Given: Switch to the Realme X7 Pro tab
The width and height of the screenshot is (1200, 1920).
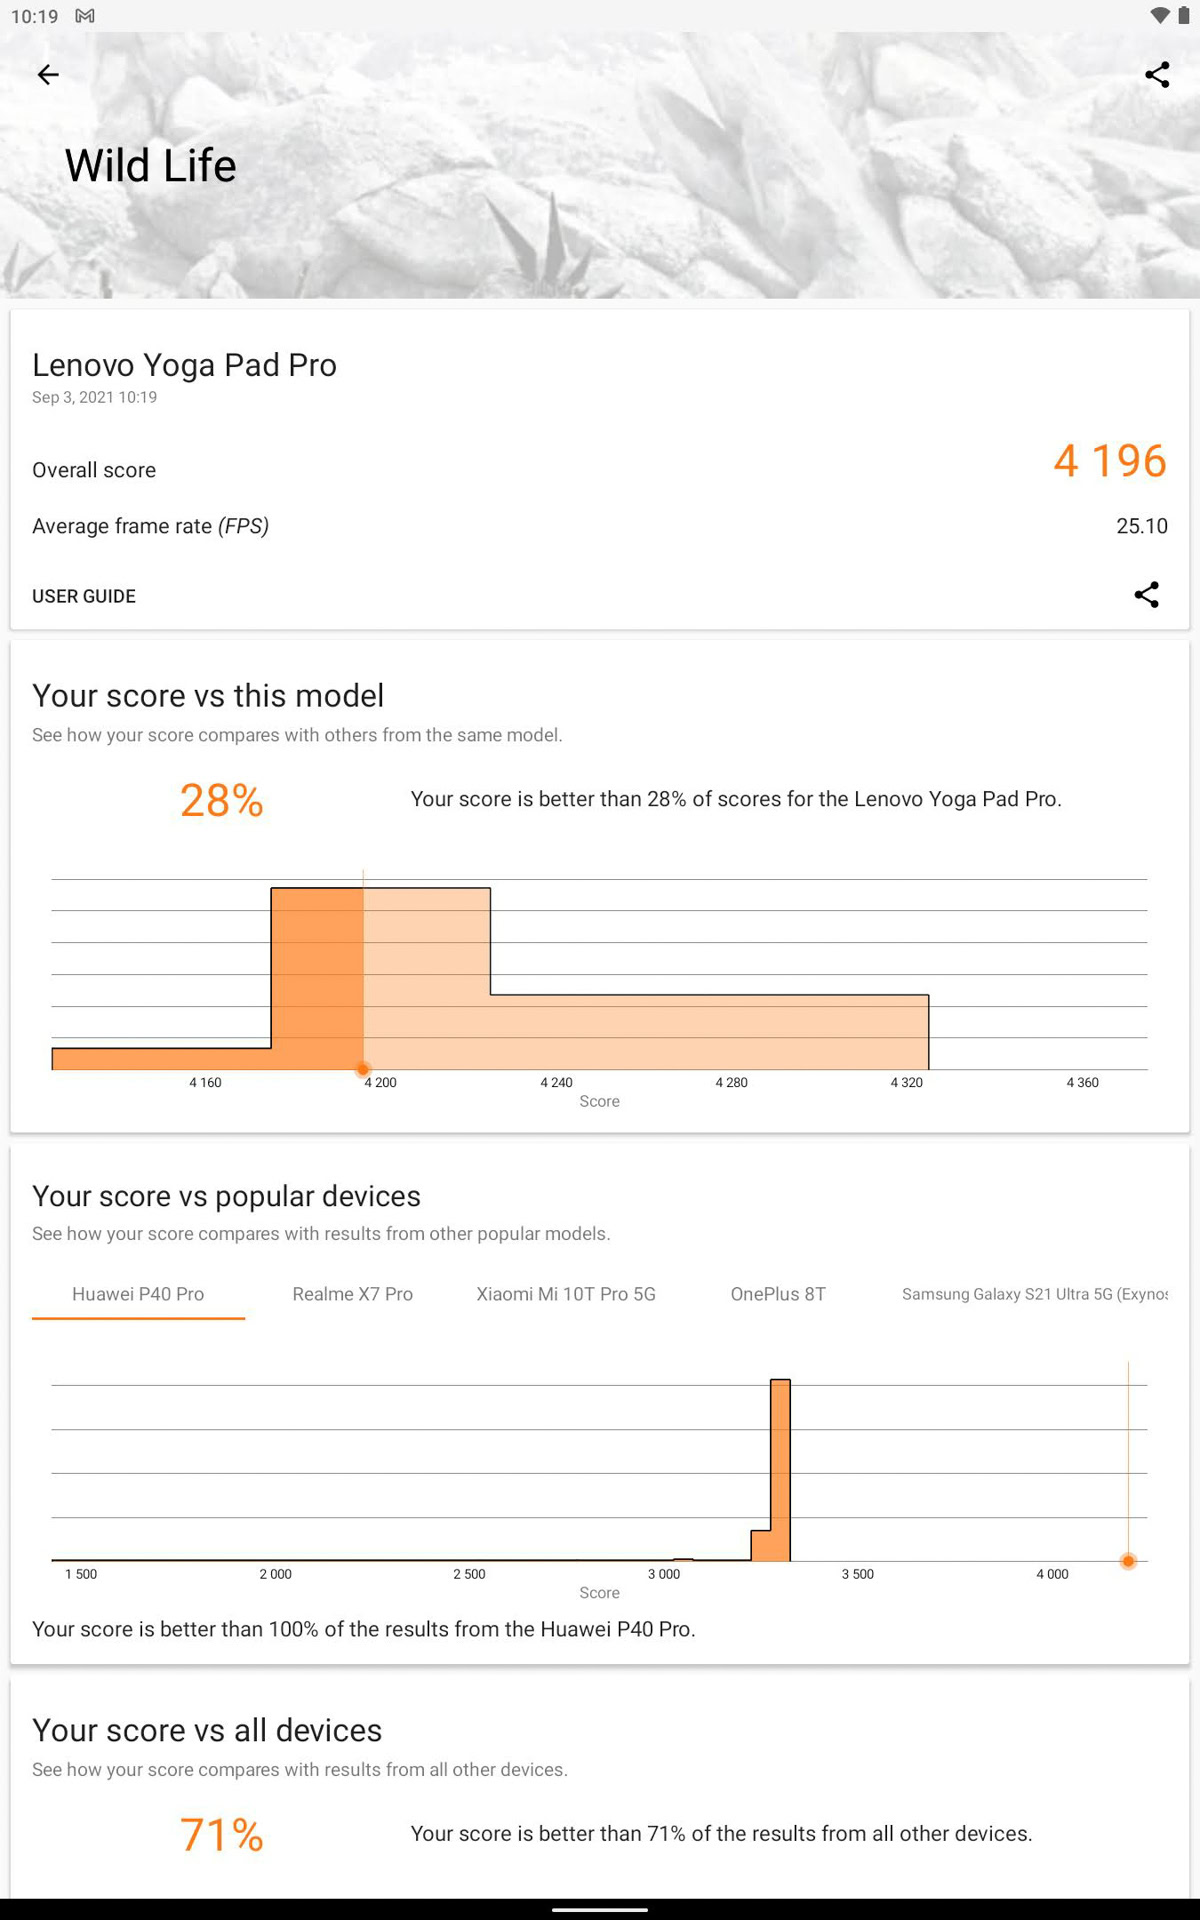Looking at the screenshot, I should 352,1294.
